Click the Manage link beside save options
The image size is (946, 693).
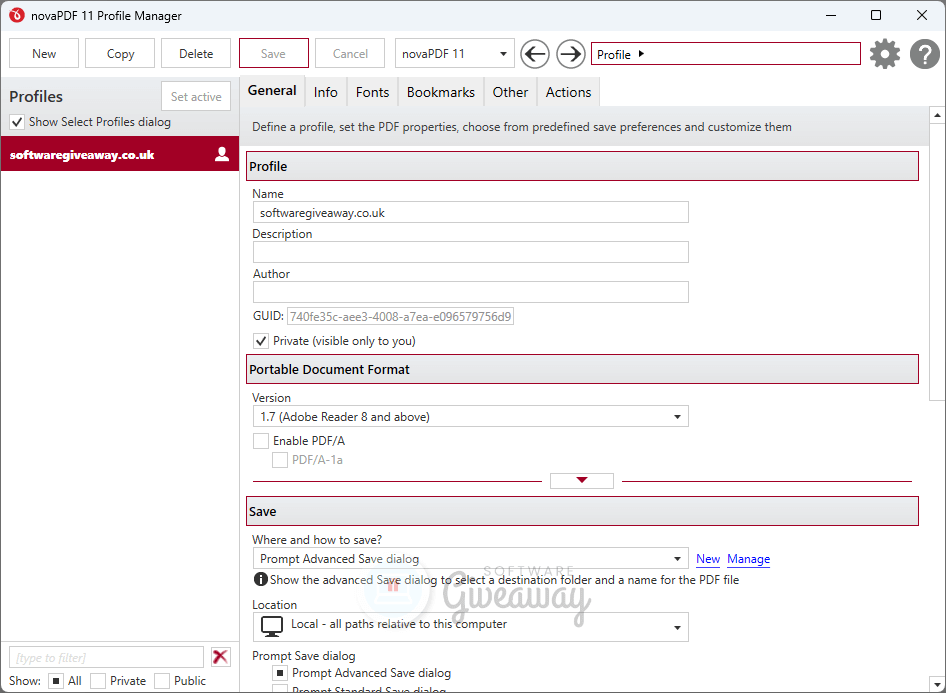748,559
